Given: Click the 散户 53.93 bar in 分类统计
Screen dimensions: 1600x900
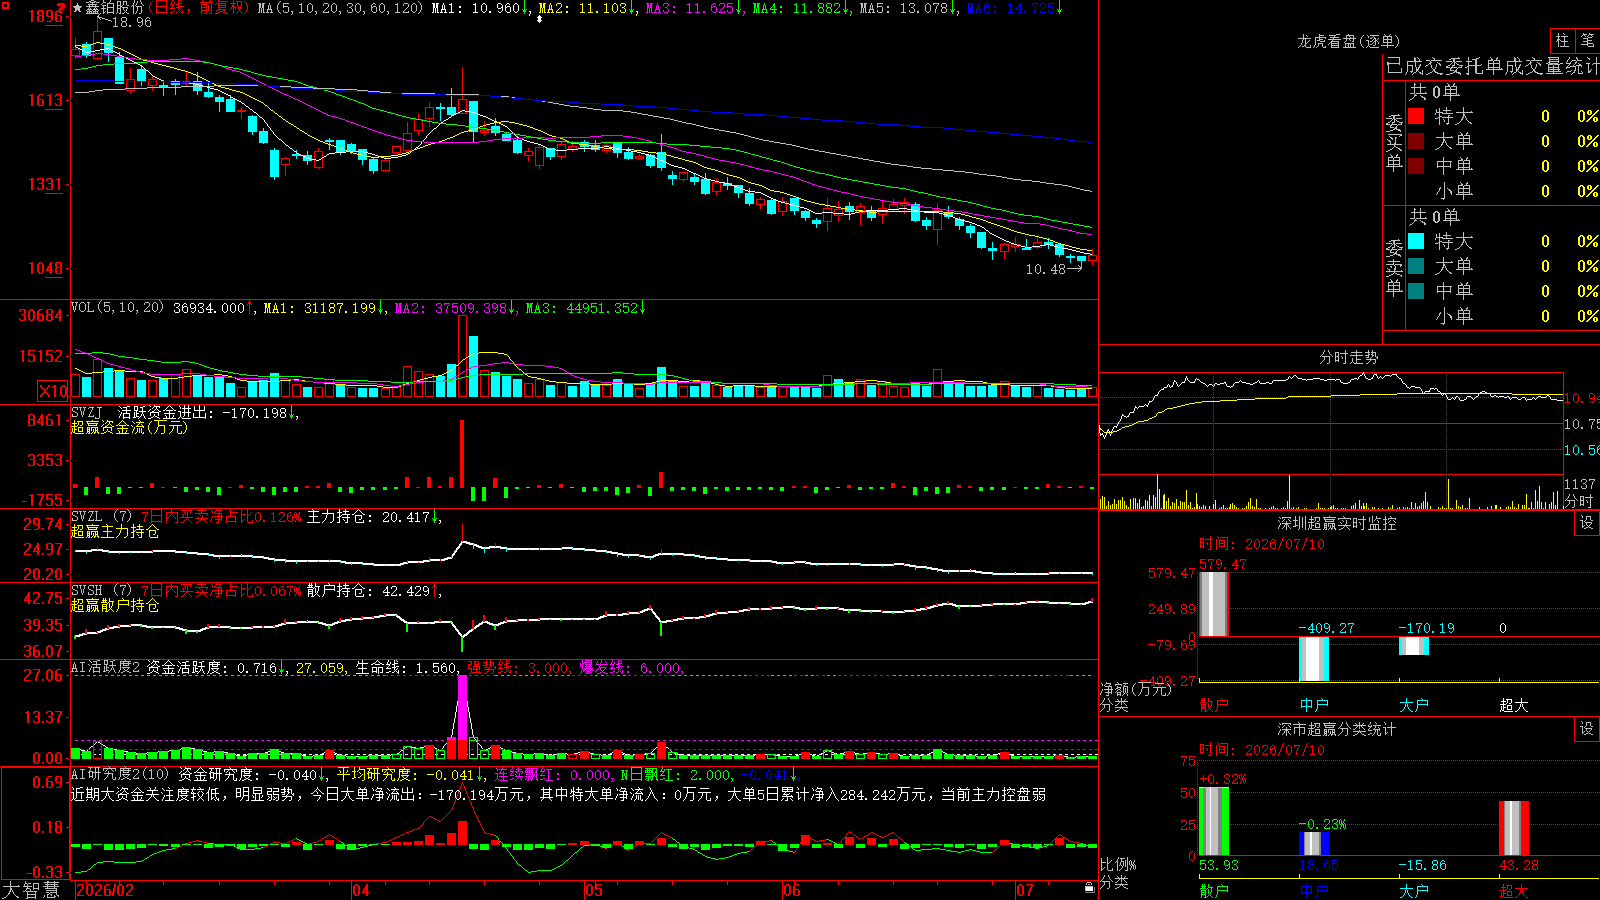Looking at the screenshot, I should [x=1214, y=822].
